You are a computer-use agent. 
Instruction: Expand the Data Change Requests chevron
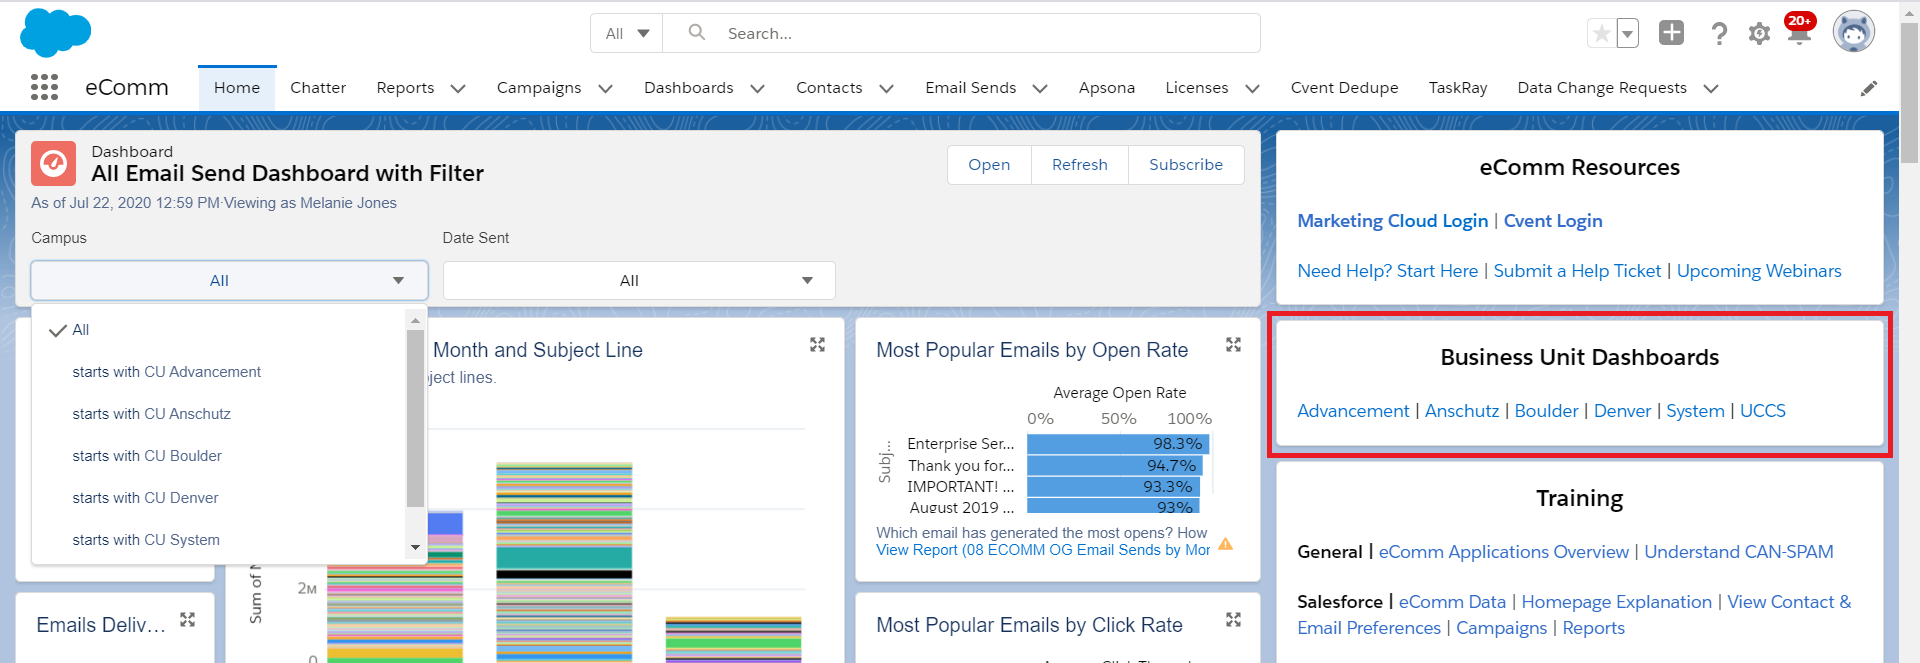click(1711, 89)
